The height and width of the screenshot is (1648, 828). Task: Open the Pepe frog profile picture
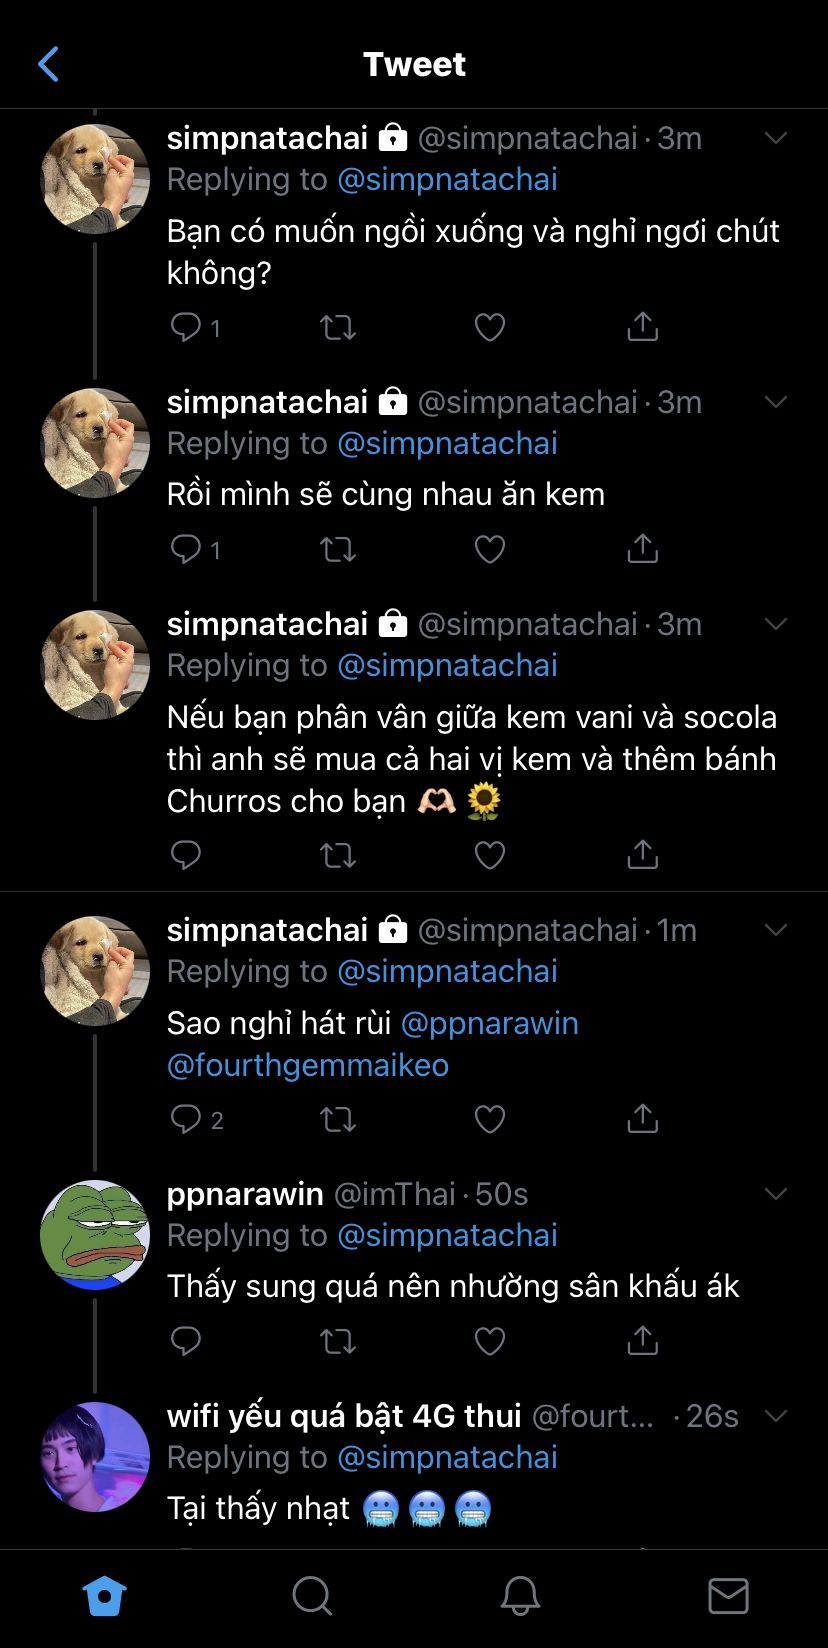tap(95, 1235)
